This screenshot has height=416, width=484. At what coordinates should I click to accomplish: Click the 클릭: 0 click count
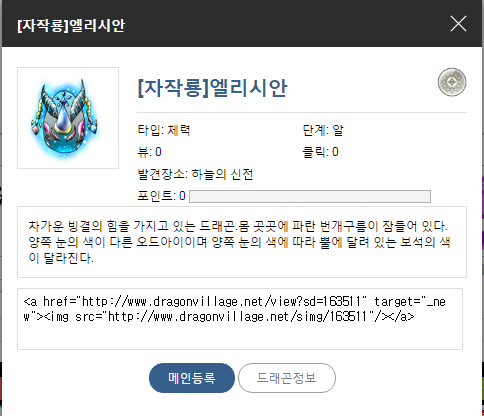[x=320, y=152]
